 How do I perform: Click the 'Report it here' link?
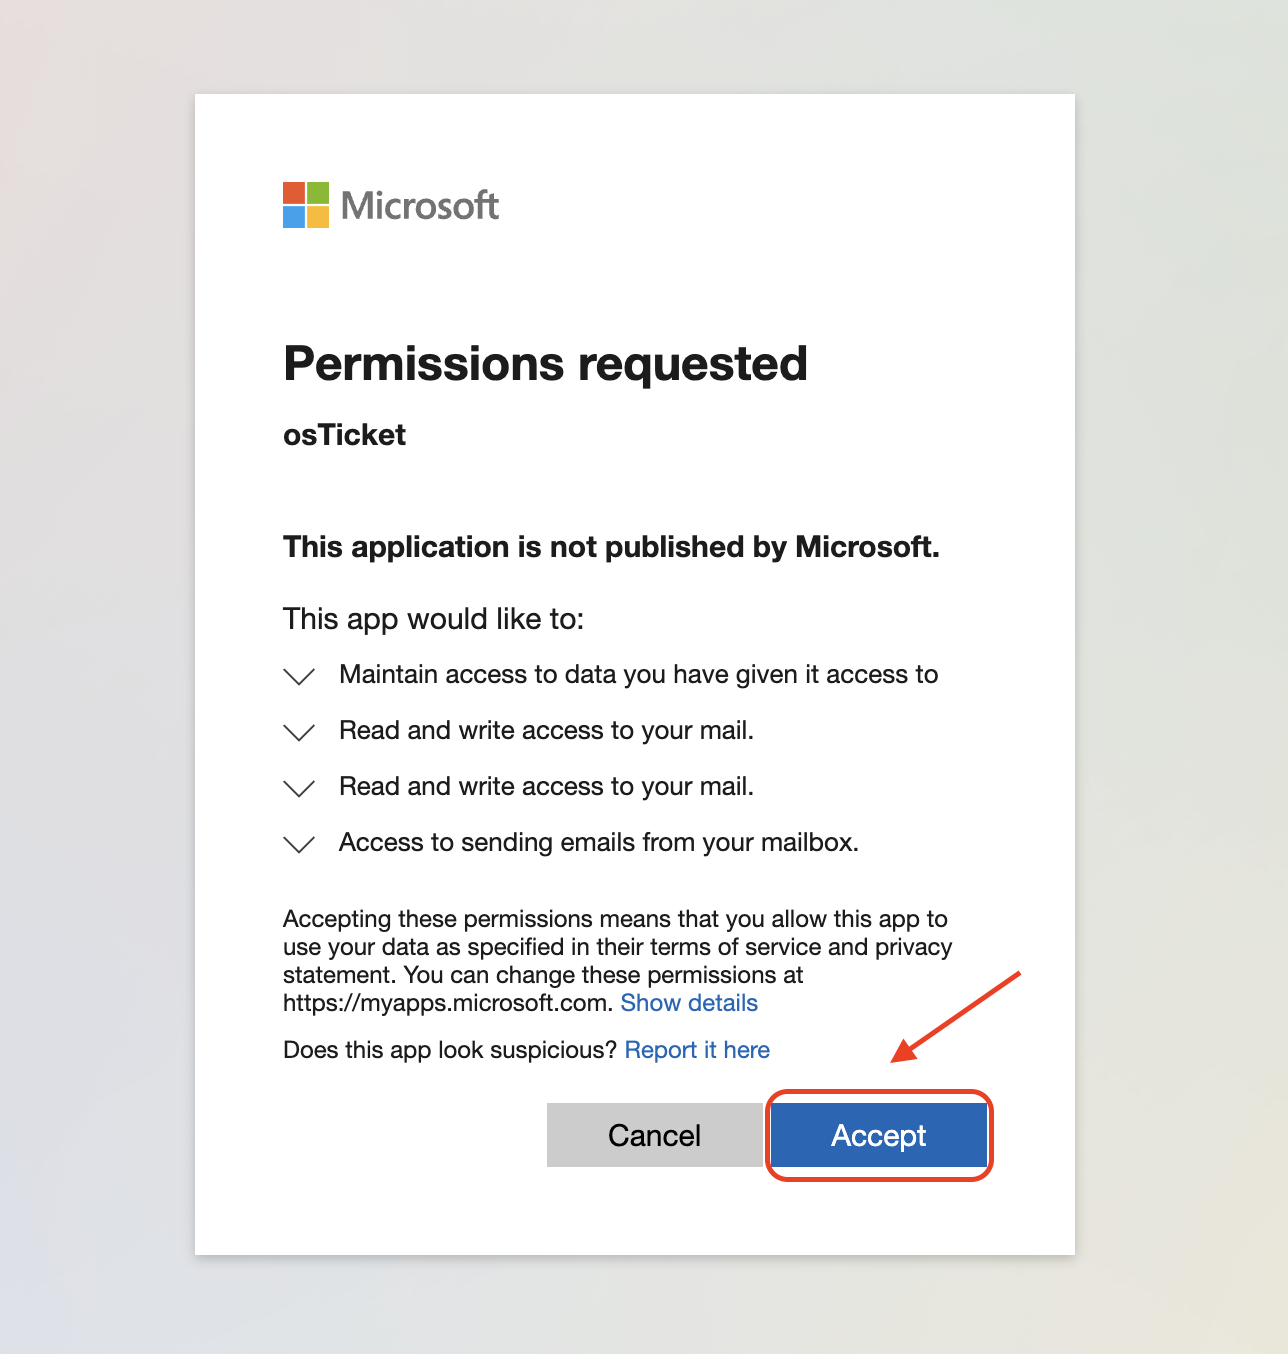pos(697,1050)
